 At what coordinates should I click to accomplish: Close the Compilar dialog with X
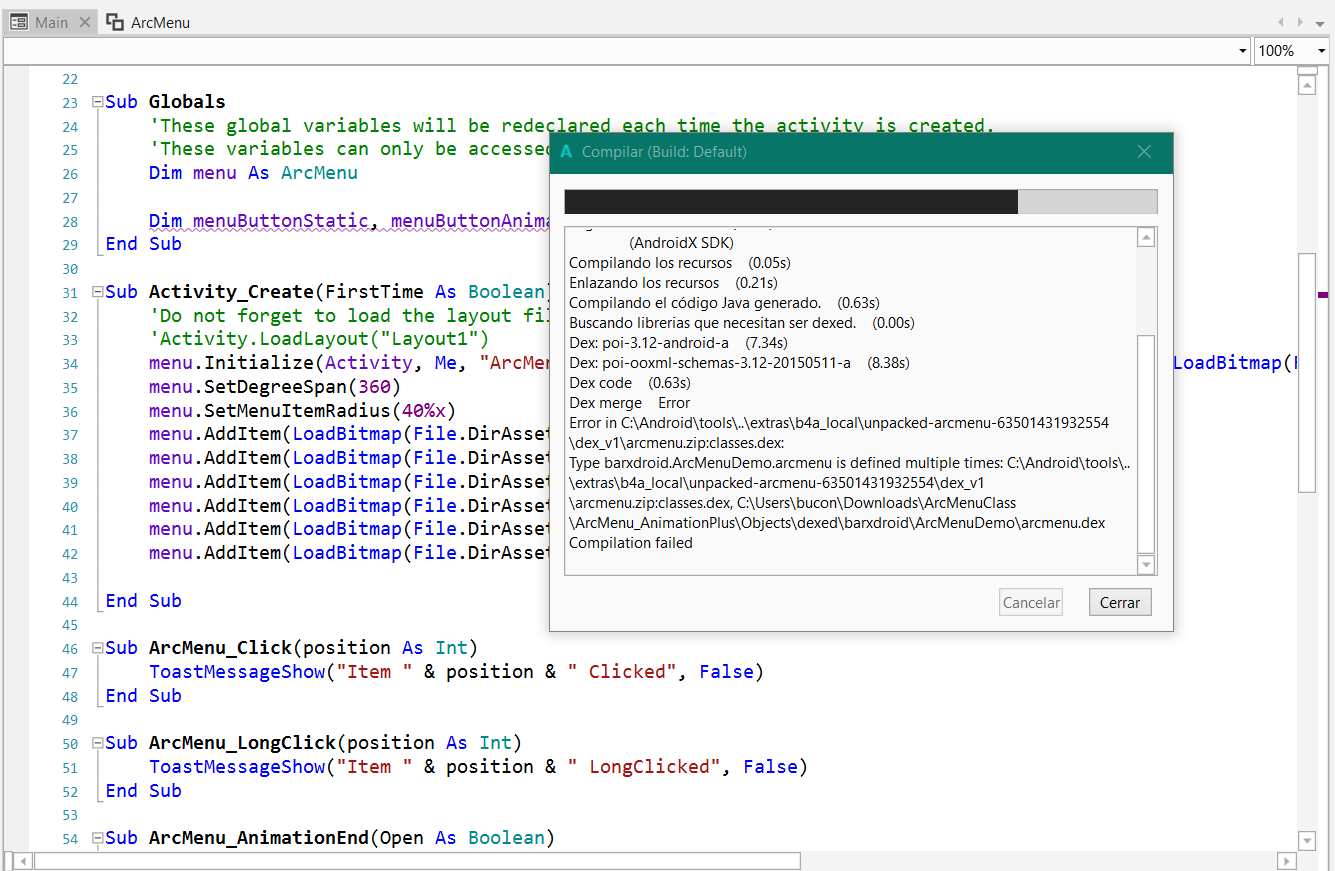[1145, 152]
